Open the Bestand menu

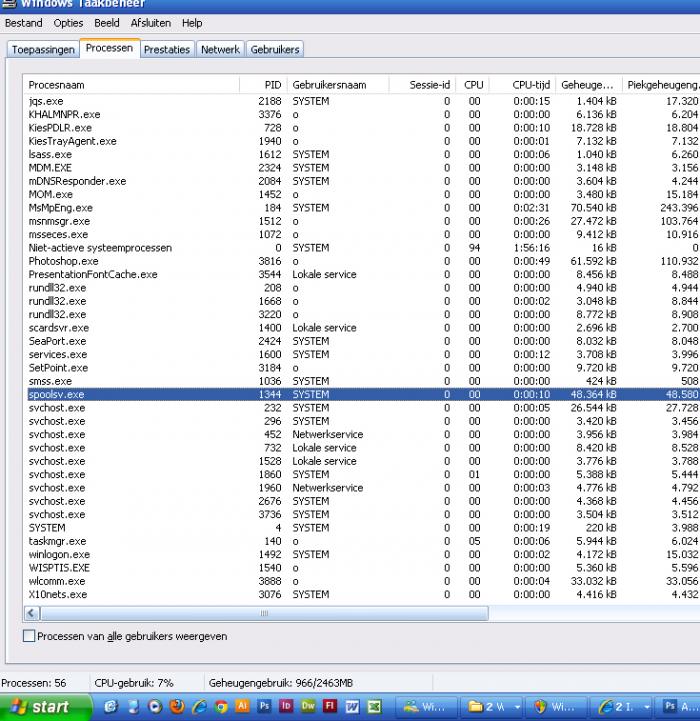point(23,23)
